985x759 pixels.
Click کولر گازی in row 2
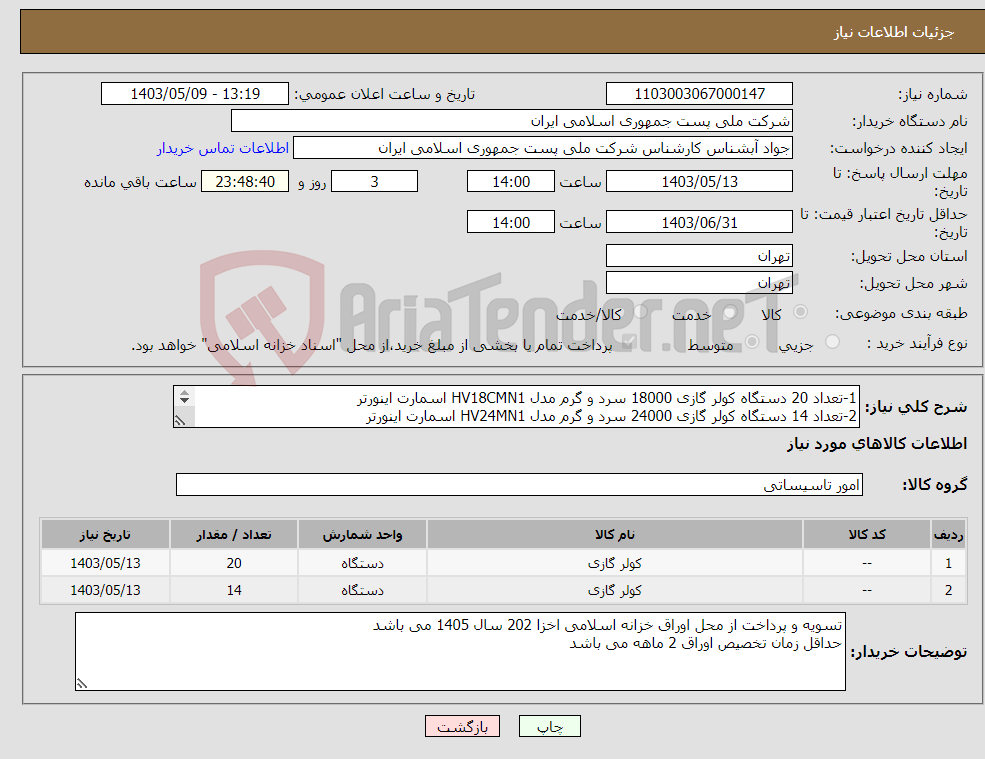tap(615, 591)
